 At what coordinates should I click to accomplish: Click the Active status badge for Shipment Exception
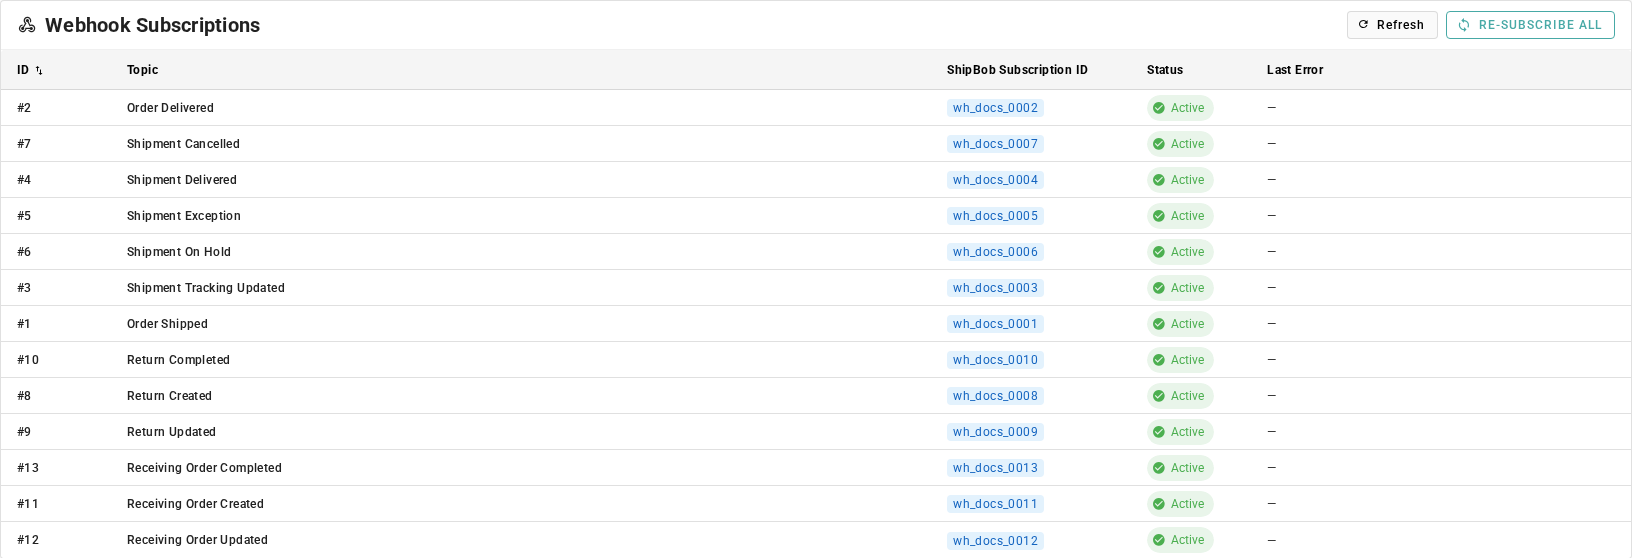pos(1180,216)
